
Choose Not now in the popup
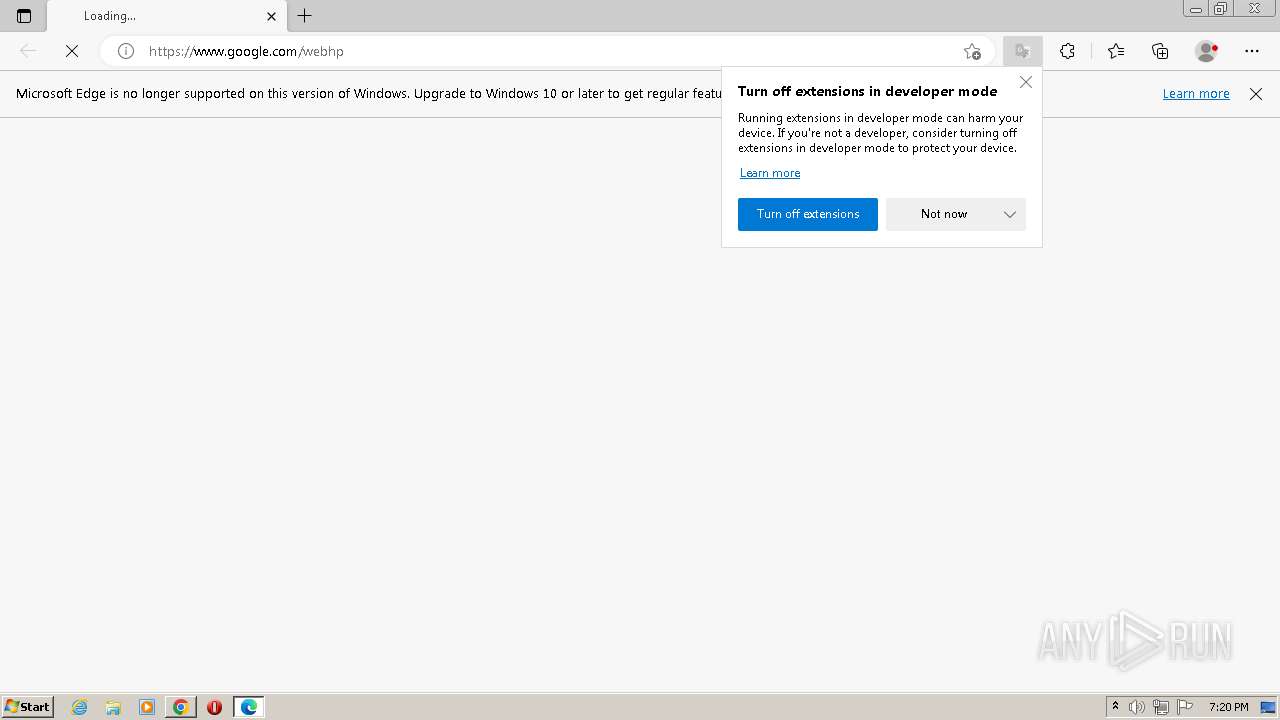click(x=944, y=214)
